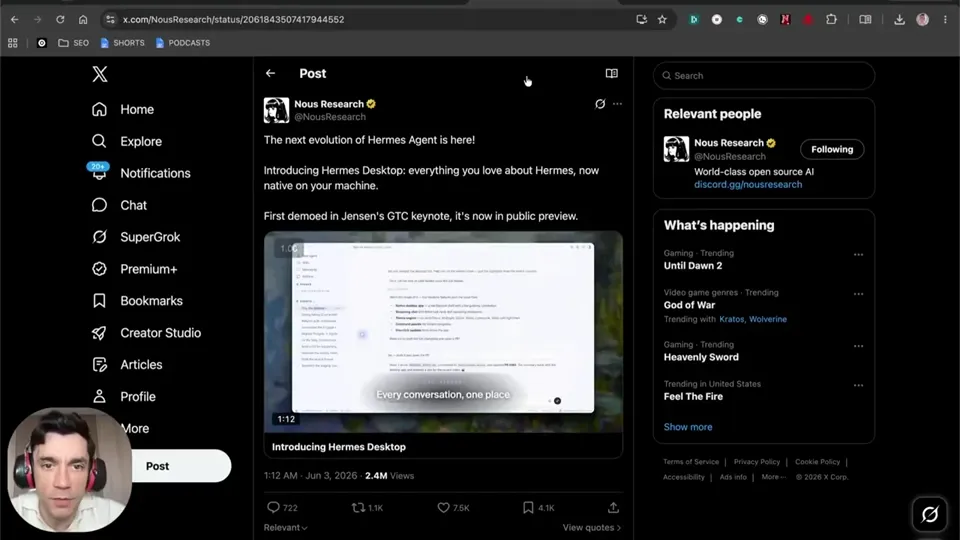Open Notifications with the 20+ badge

pyautogui.click(x=140, y=173)
